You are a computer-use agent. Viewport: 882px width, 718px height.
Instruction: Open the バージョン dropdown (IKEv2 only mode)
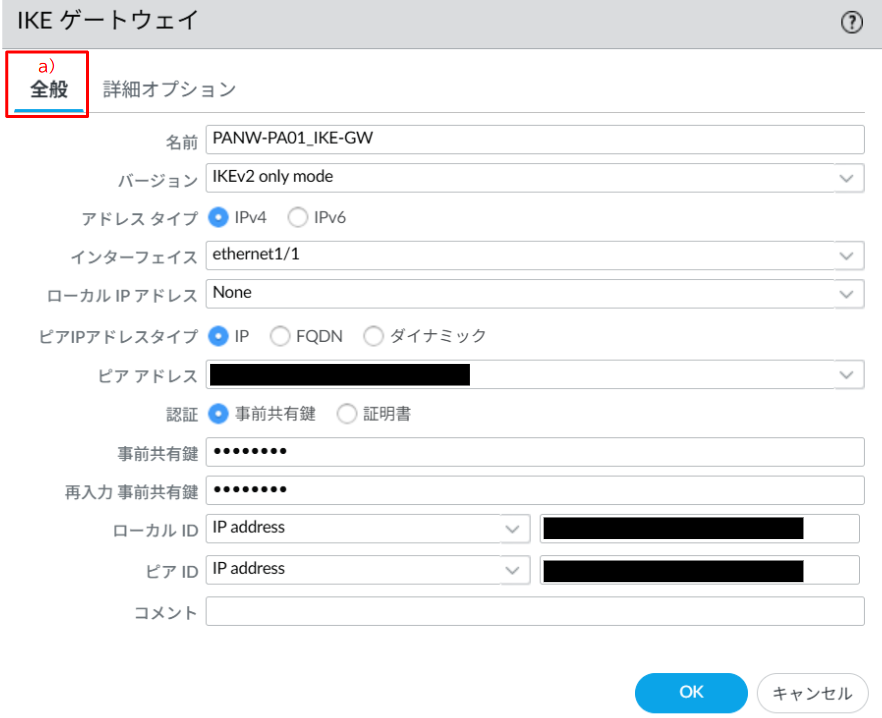(535, 178)
